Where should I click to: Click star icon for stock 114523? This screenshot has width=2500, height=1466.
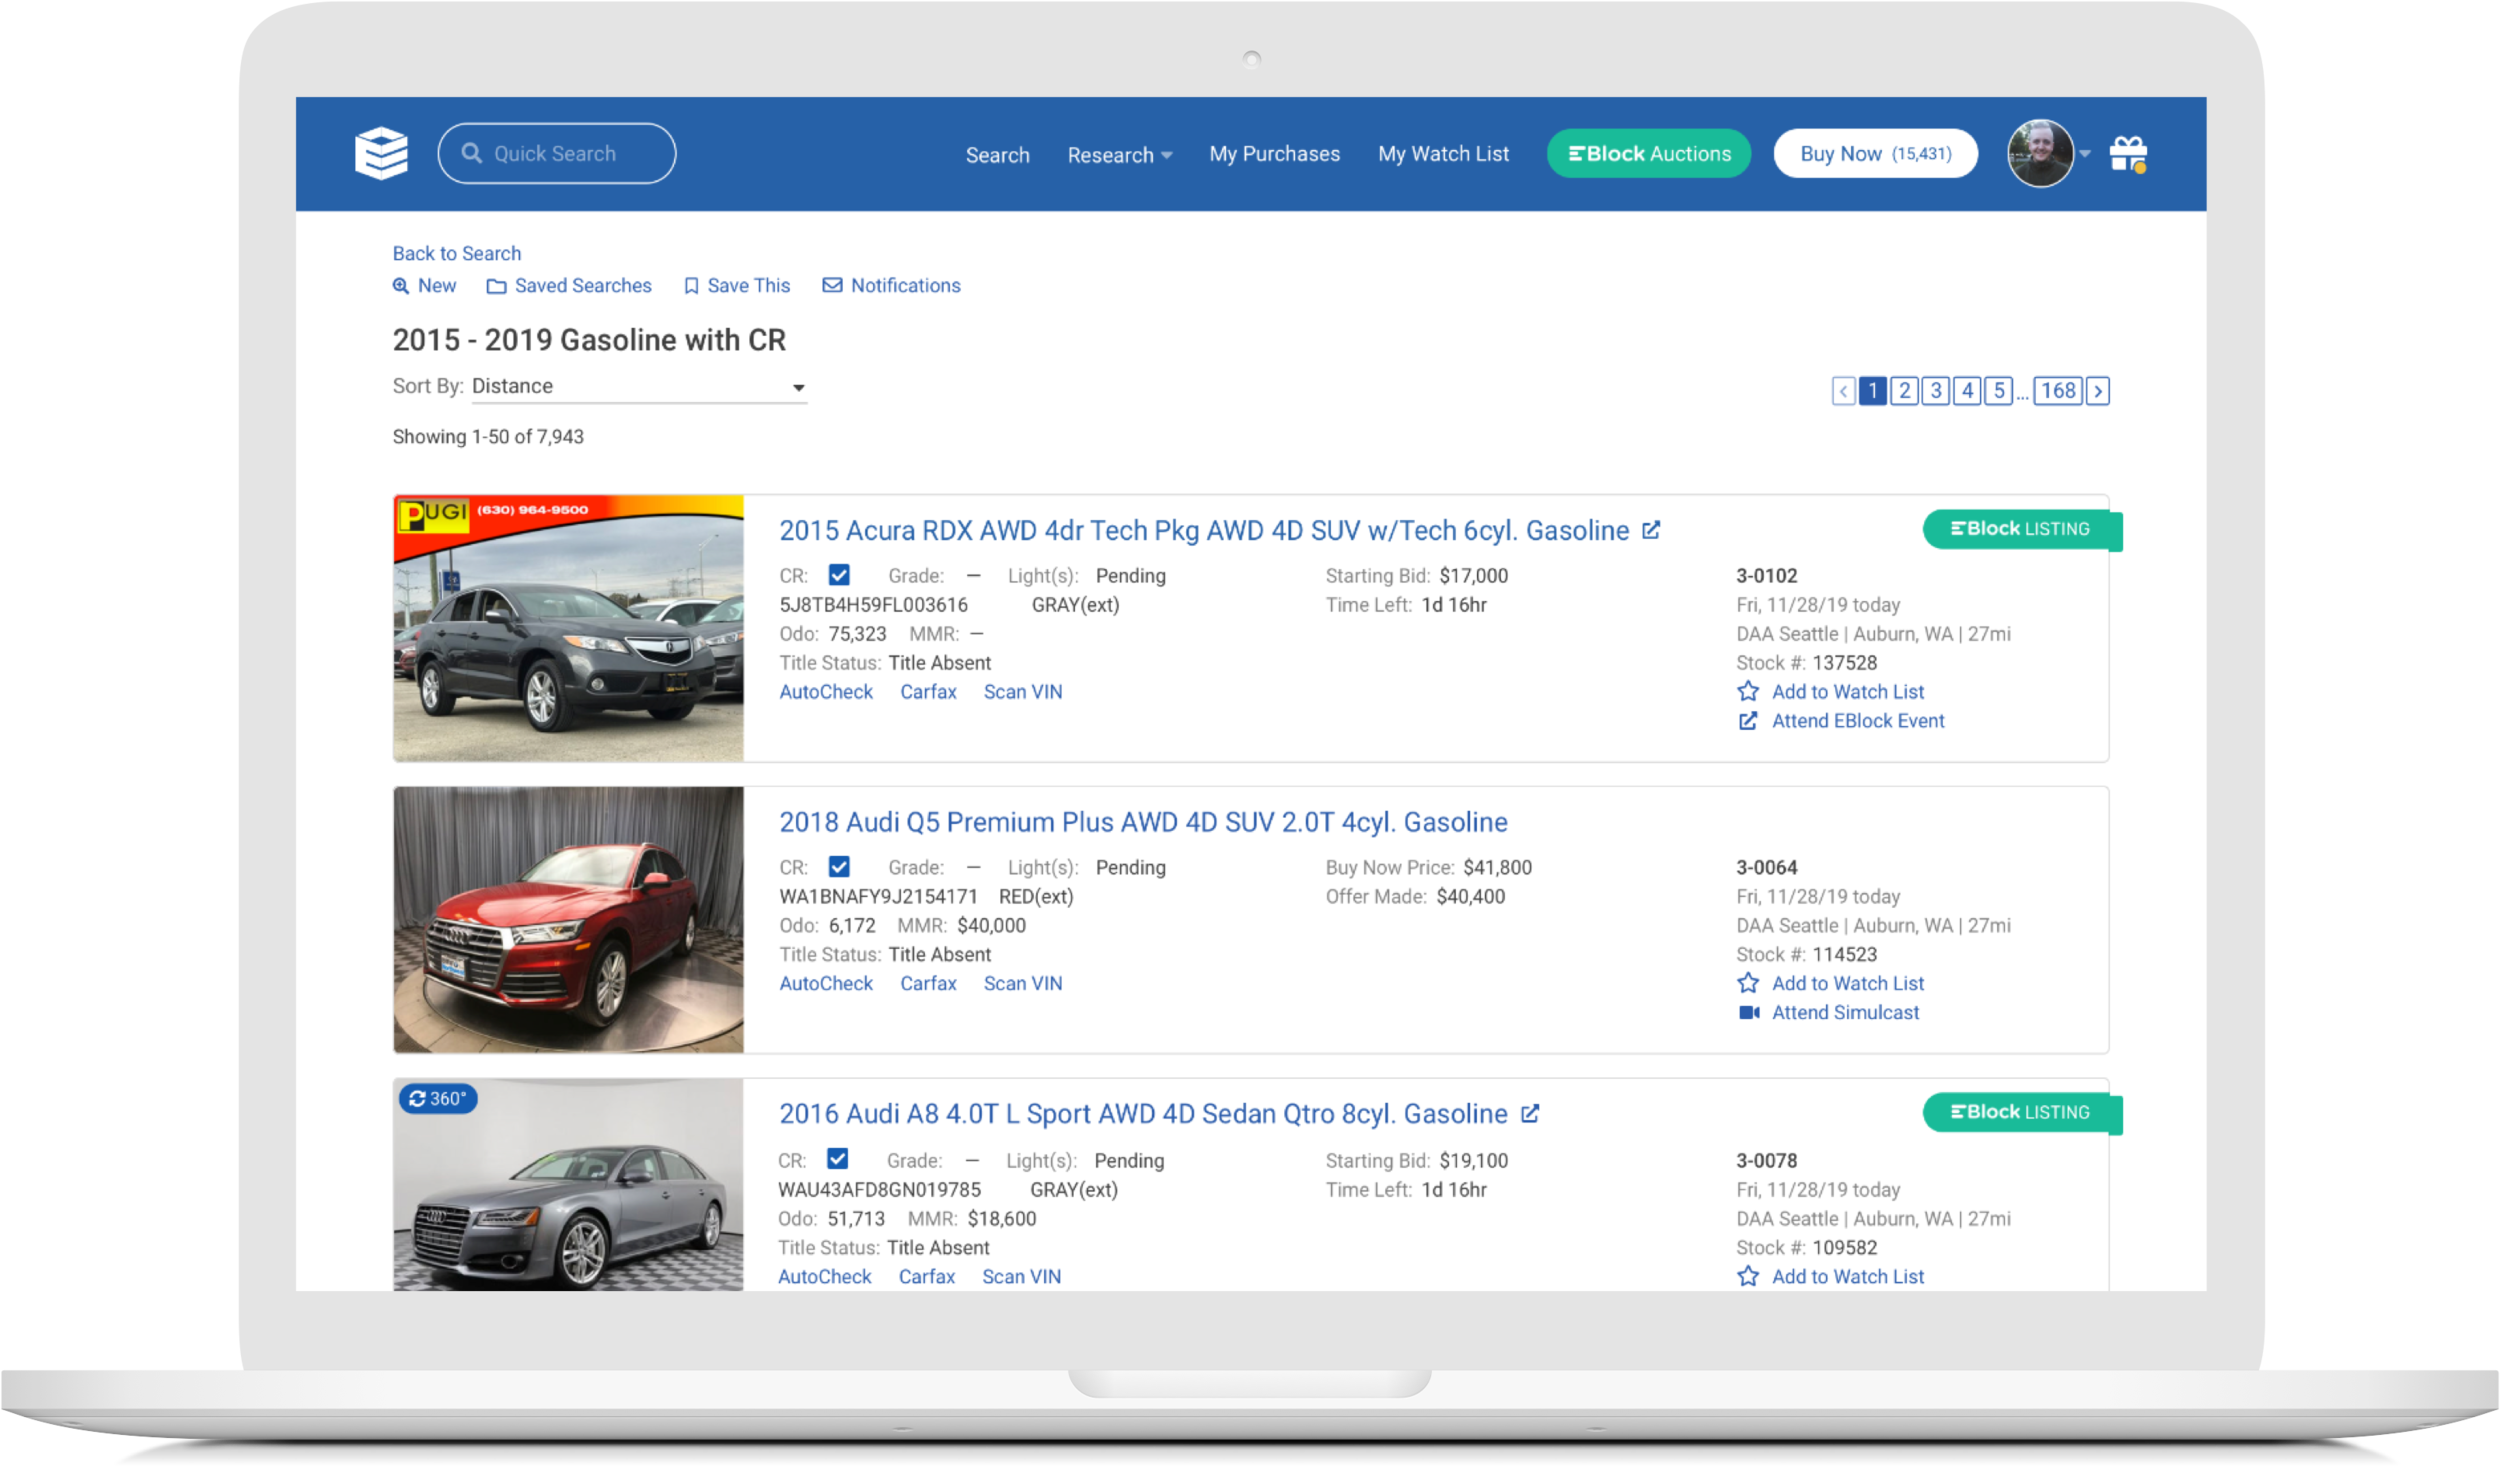point(1747,984)
